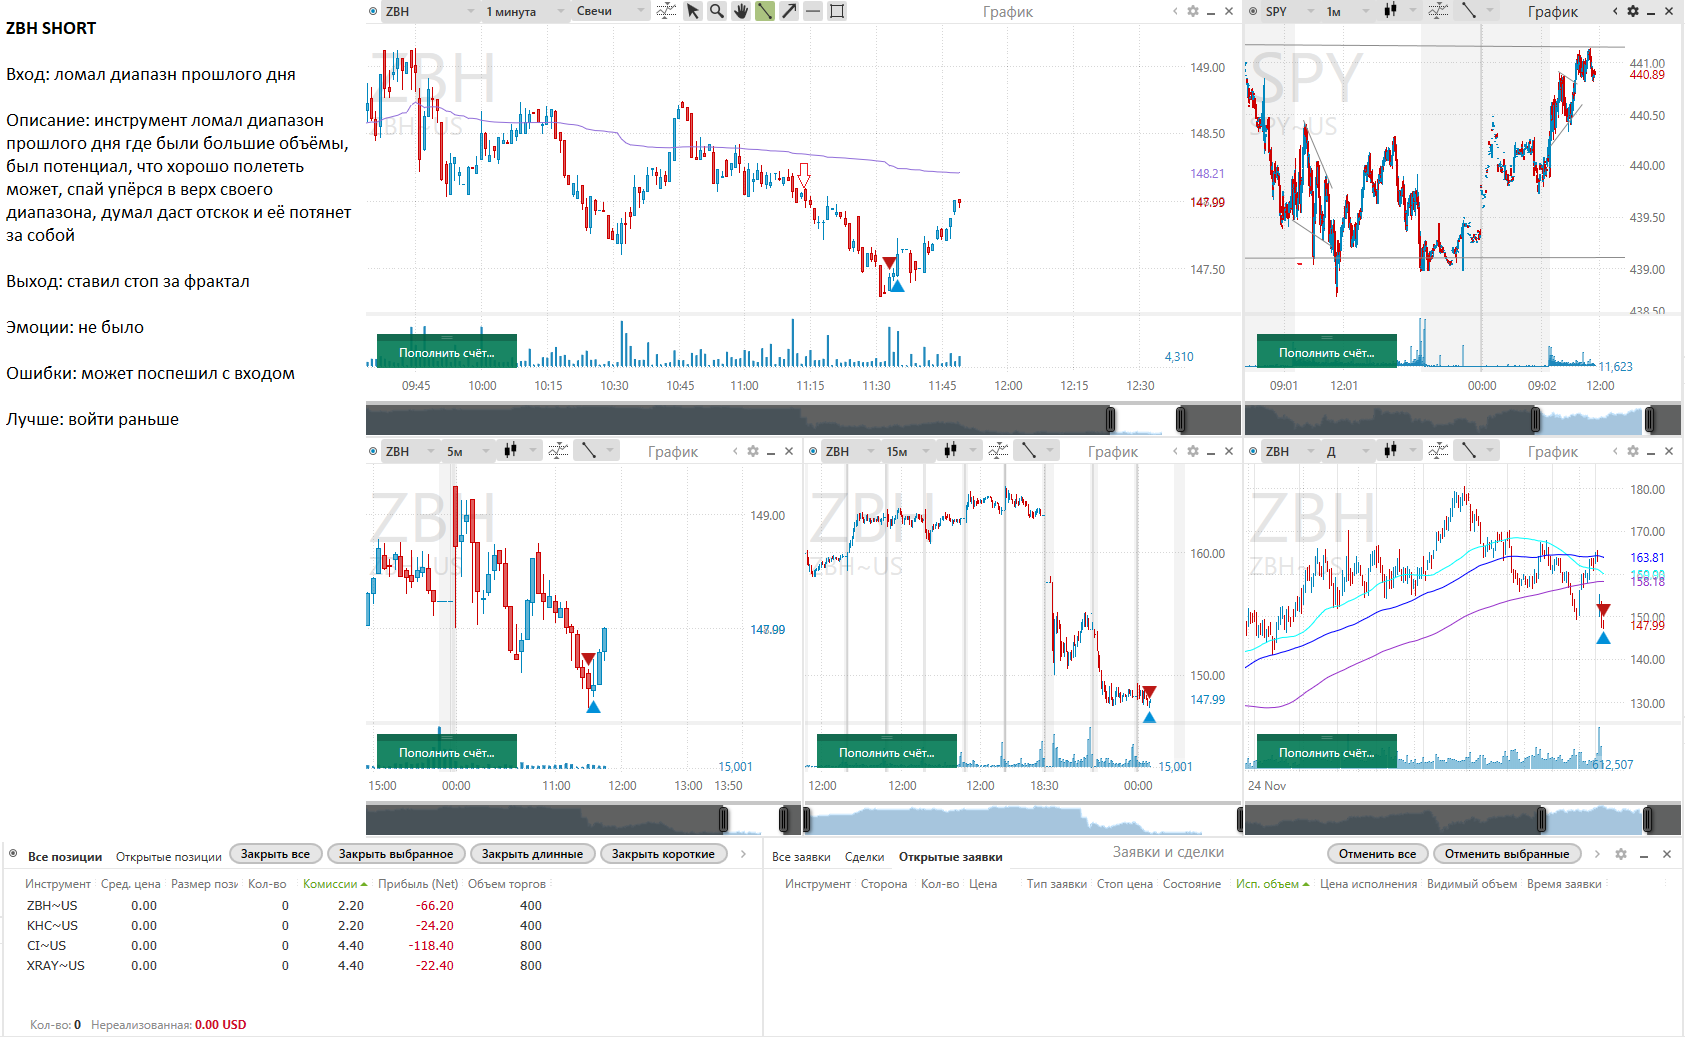Switch to Открытые заявки tab

pyautogui.click(x=950, y=857)
